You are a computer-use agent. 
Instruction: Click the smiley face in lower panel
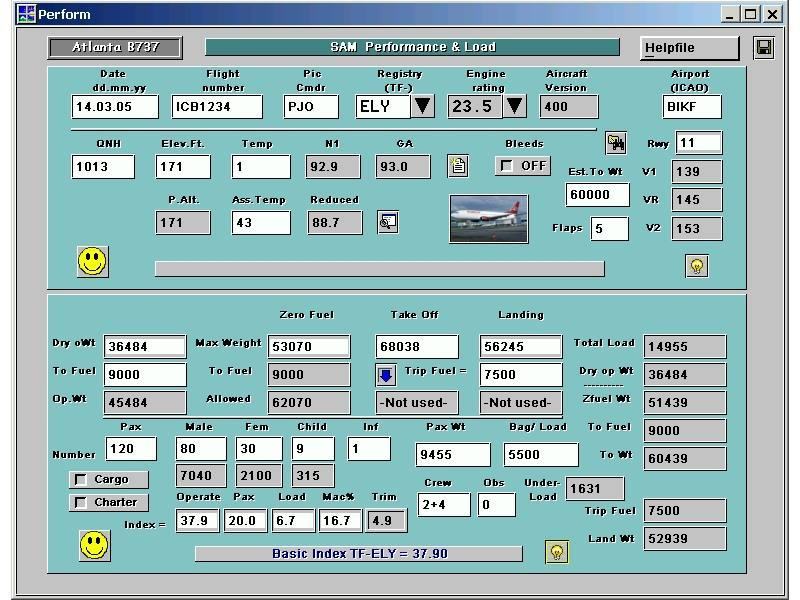[94, 545]
